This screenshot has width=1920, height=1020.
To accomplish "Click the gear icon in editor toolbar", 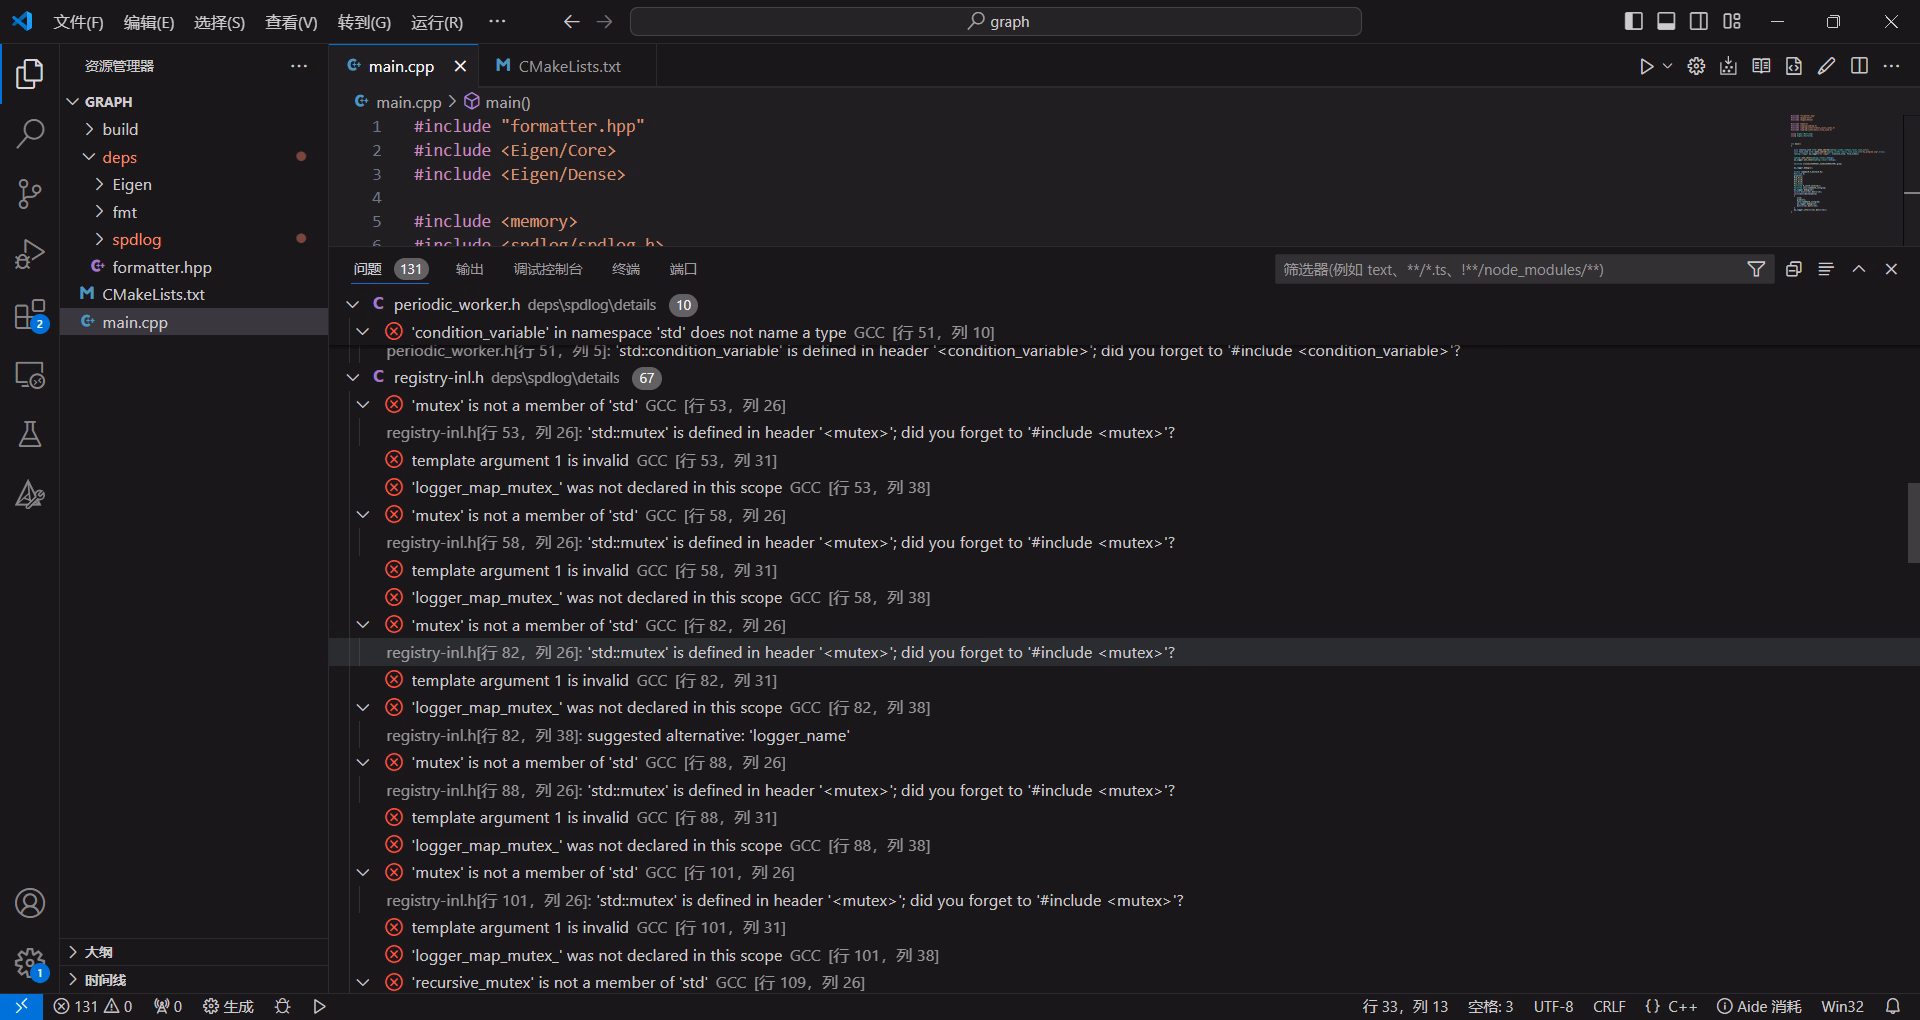I will [1696, 66].
